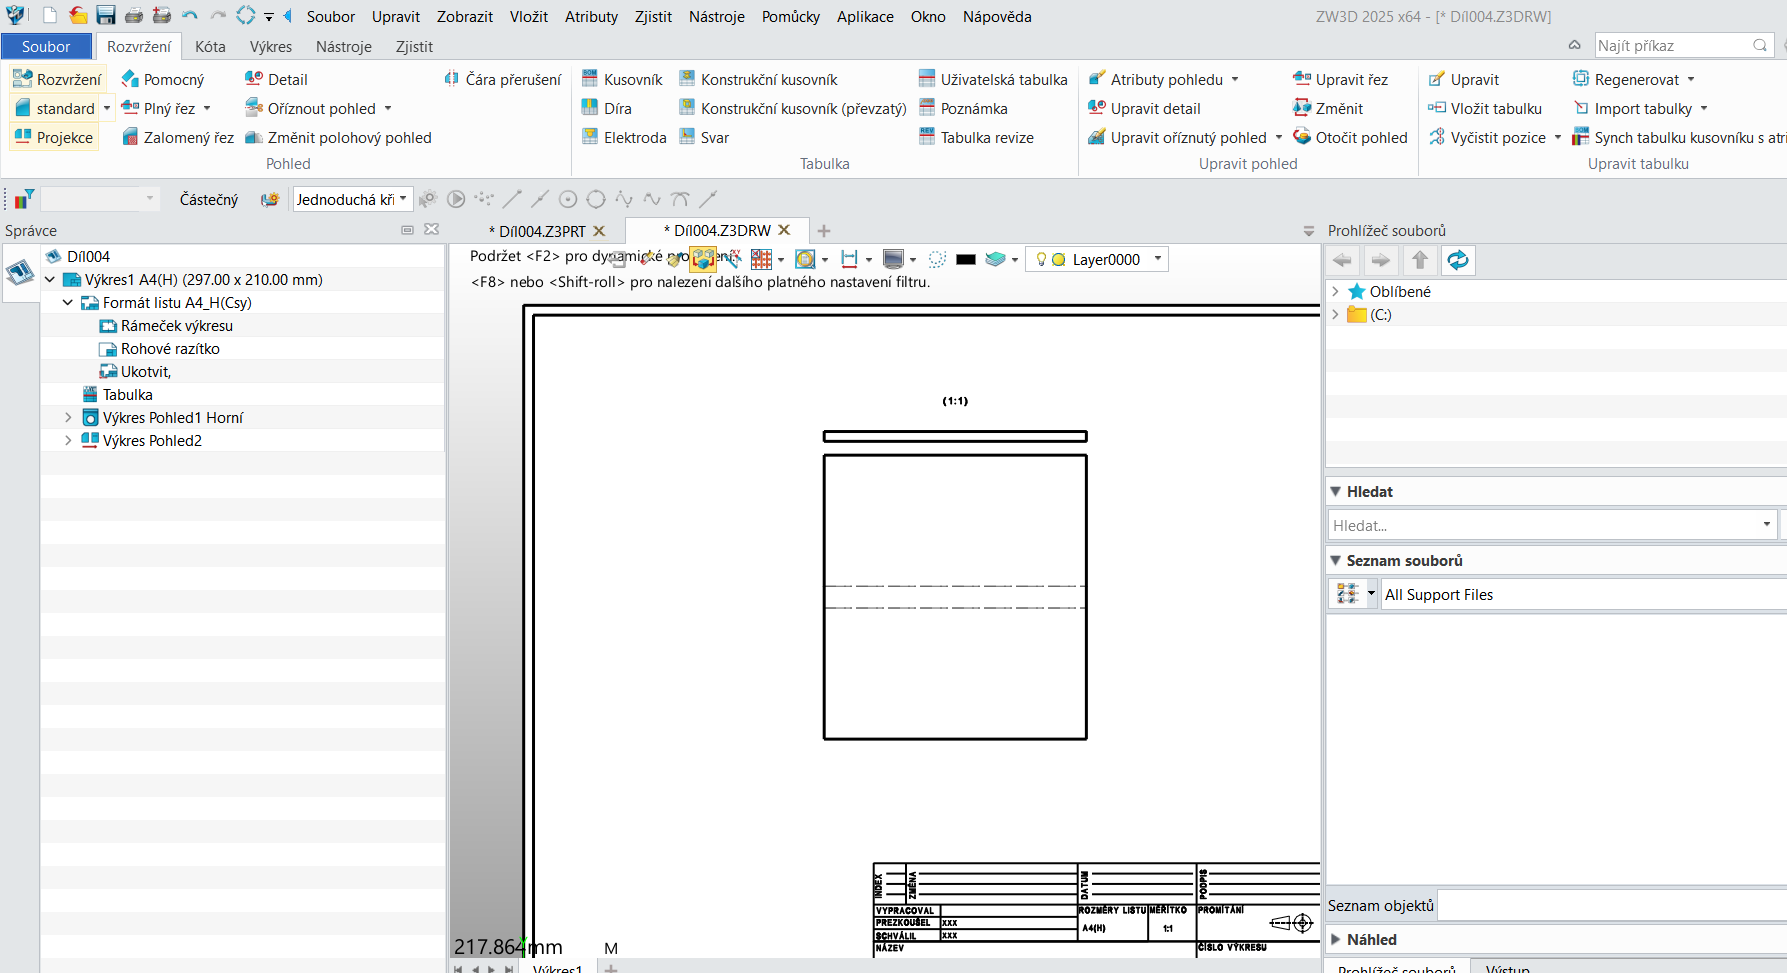Click the Najít příkaz command search box
The width and height of the screenshot is (1787, 973).
(1683, 45)
